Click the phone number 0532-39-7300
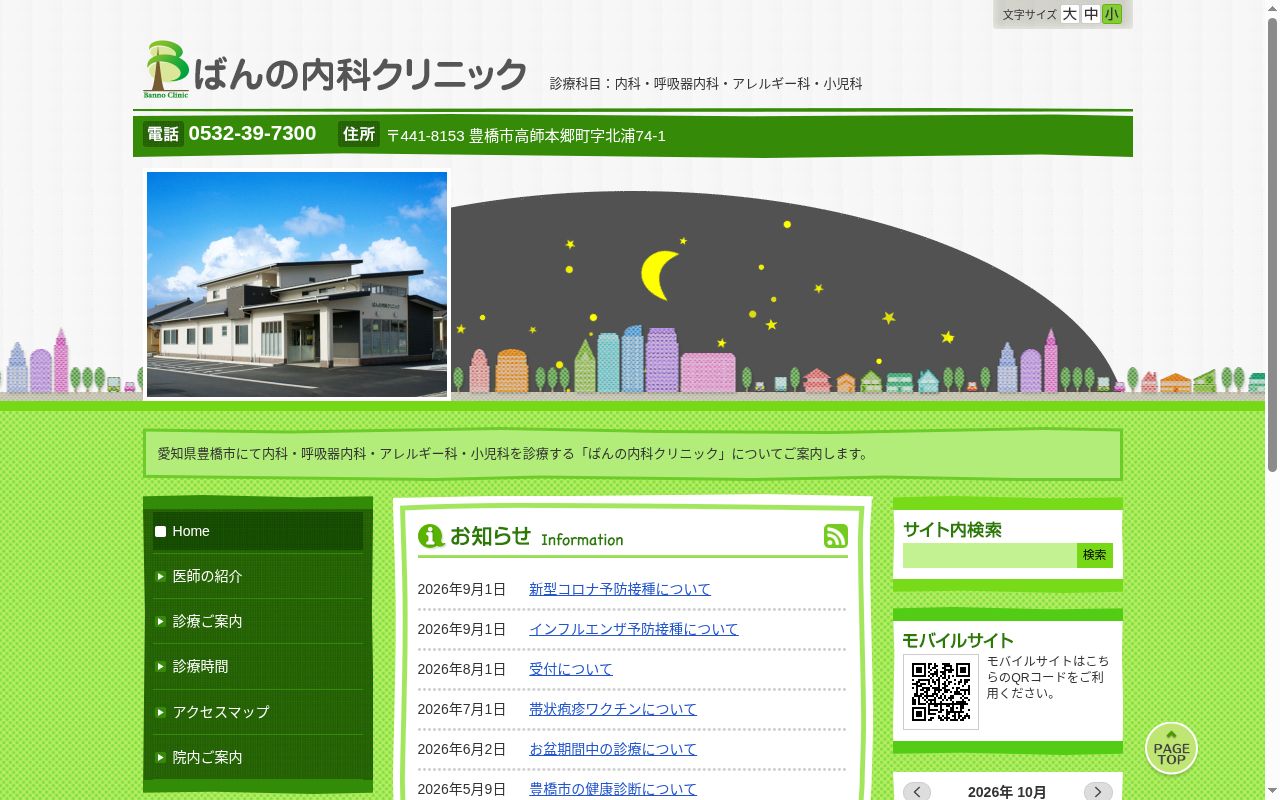 coord(252,134)
